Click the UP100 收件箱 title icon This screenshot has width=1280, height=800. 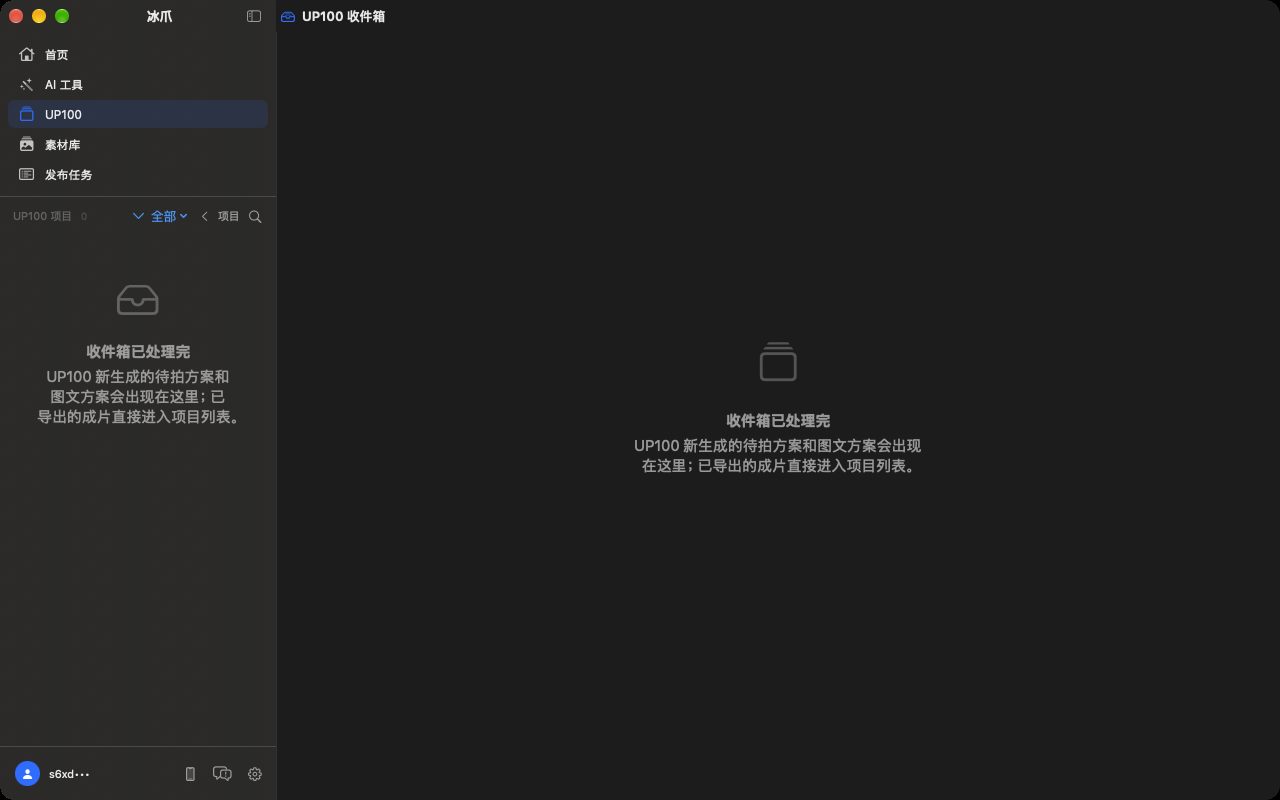click(x=288, y=16)
